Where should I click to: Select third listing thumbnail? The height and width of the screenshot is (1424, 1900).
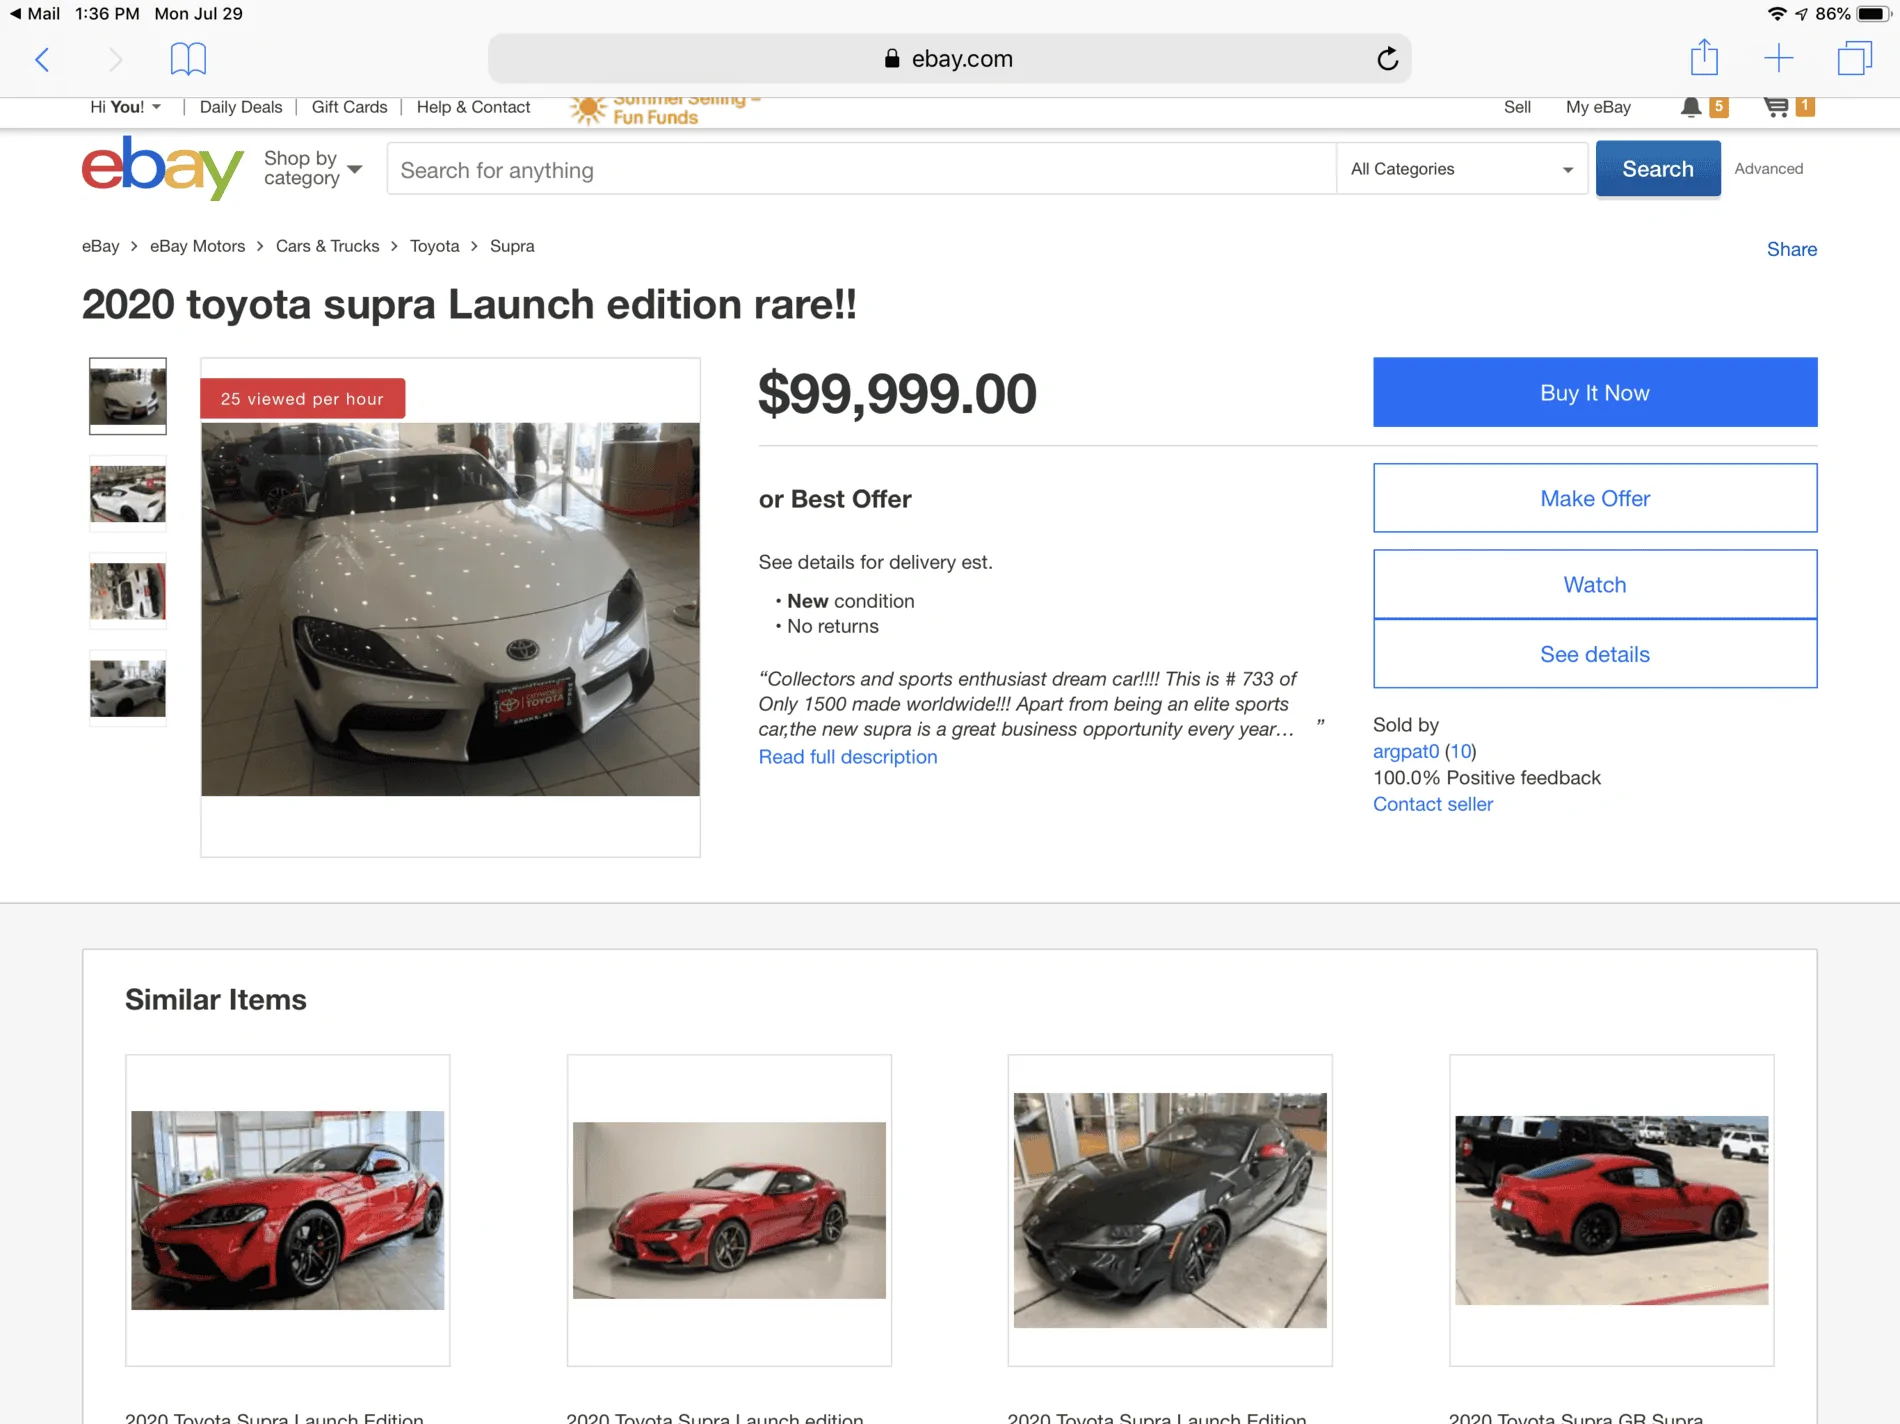pos(128,590)
